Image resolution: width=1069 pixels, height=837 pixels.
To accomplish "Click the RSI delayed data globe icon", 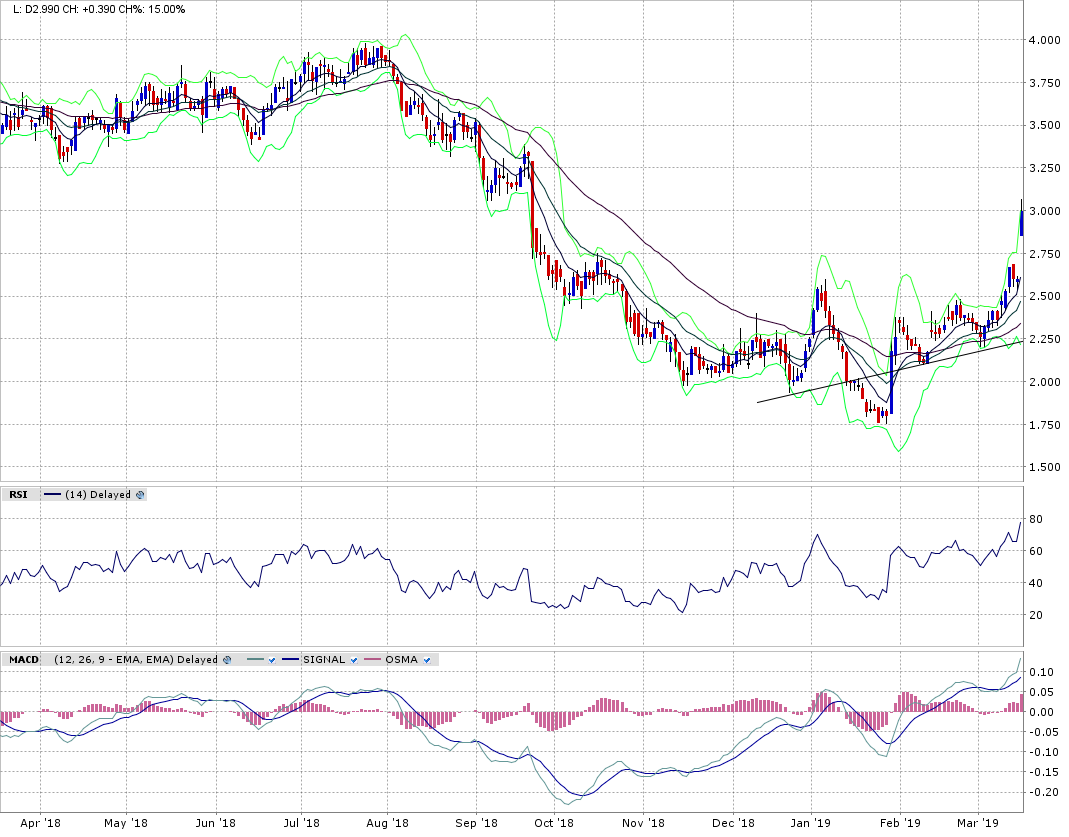I will 140,494.
